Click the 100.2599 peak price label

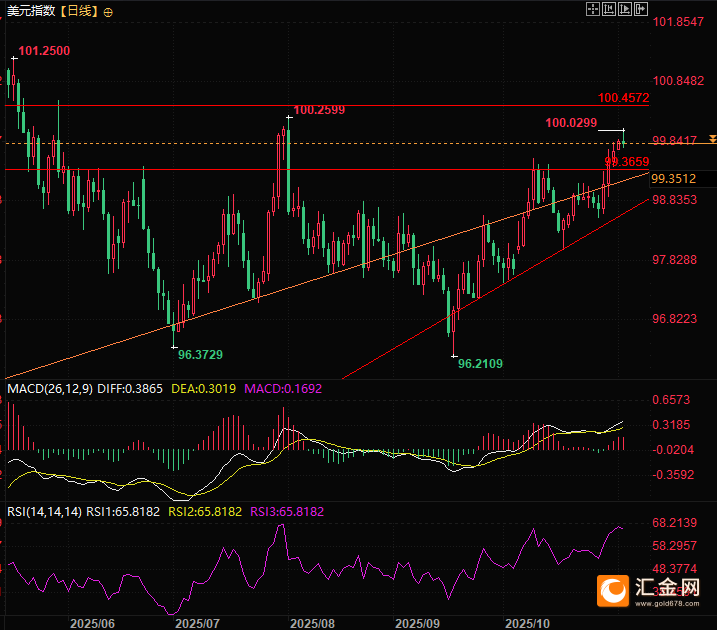click(319, 110)
